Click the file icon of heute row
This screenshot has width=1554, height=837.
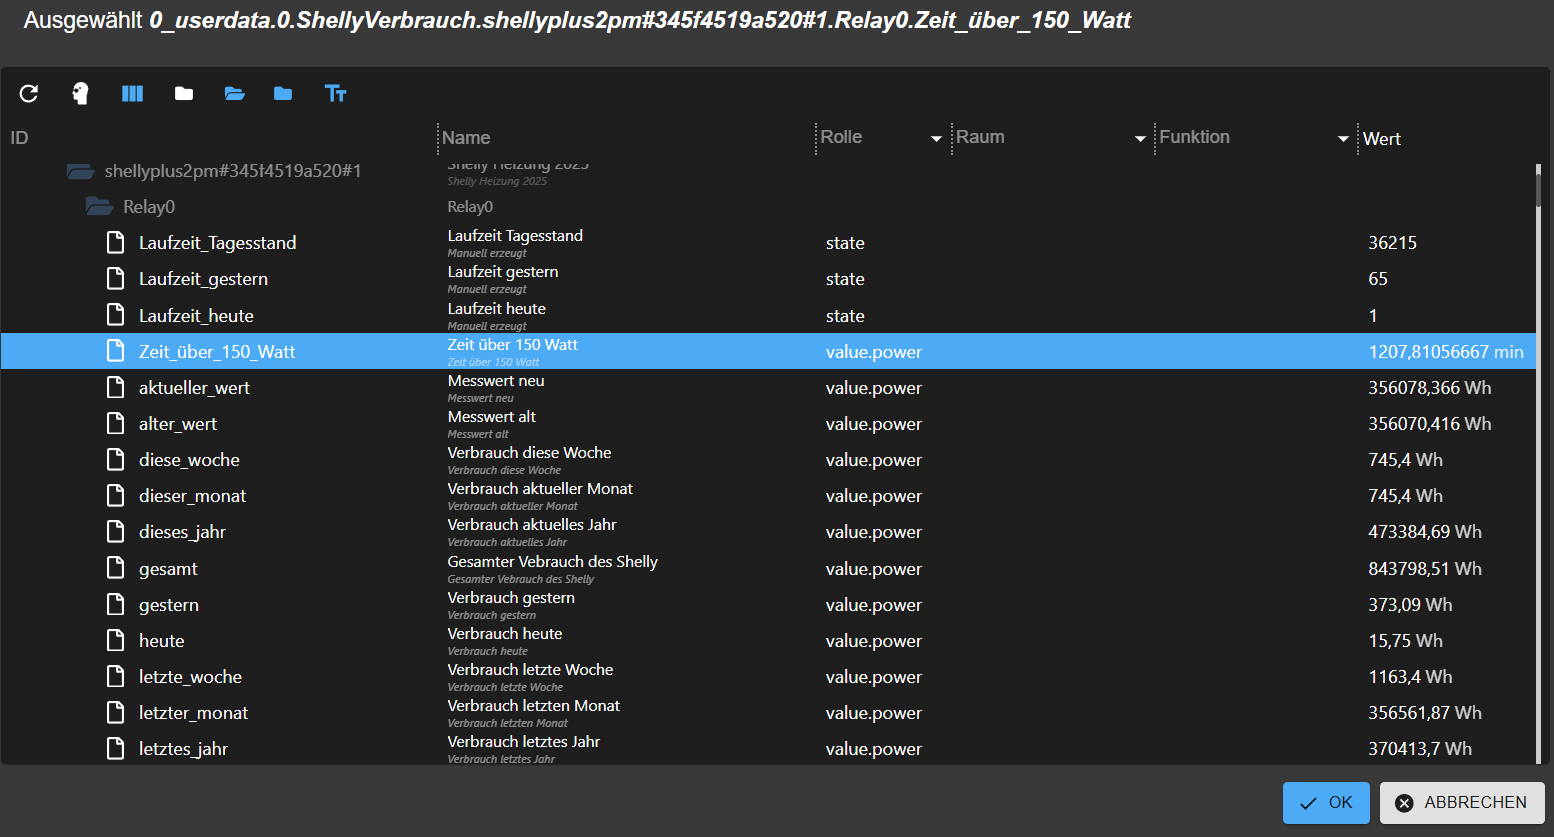[116, 640]
